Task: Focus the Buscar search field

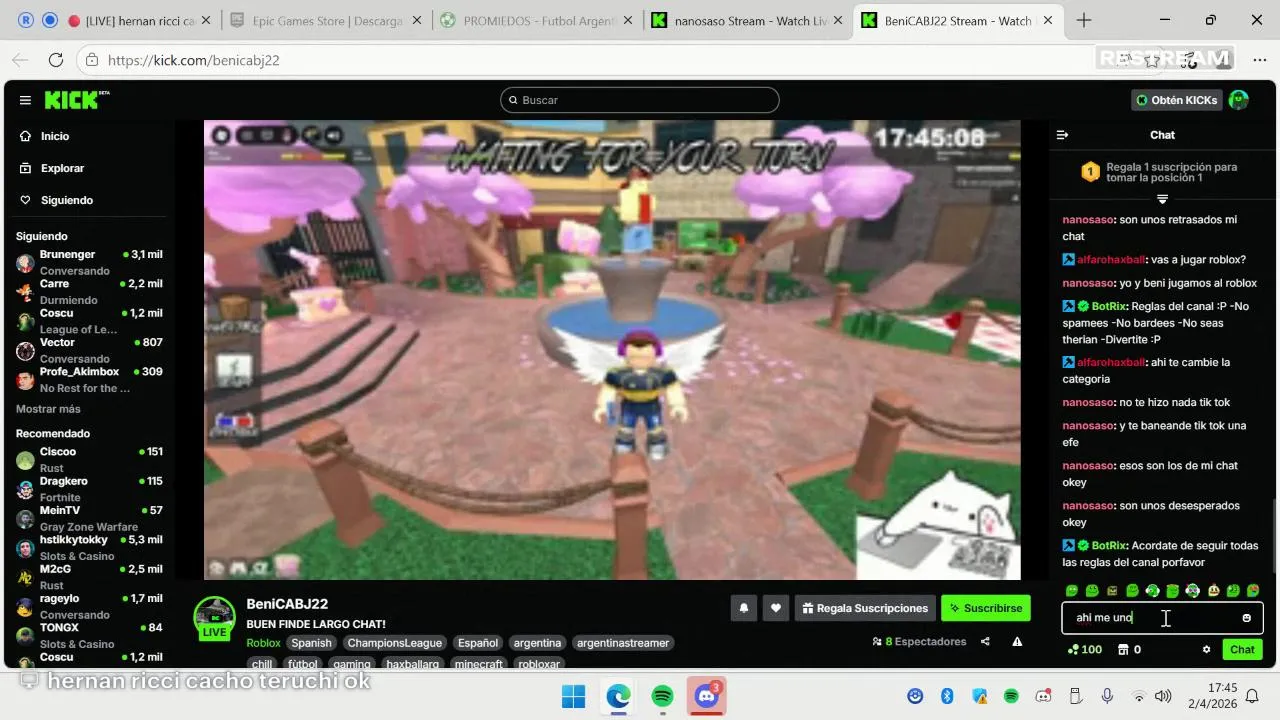Action: tap(640, 100)
